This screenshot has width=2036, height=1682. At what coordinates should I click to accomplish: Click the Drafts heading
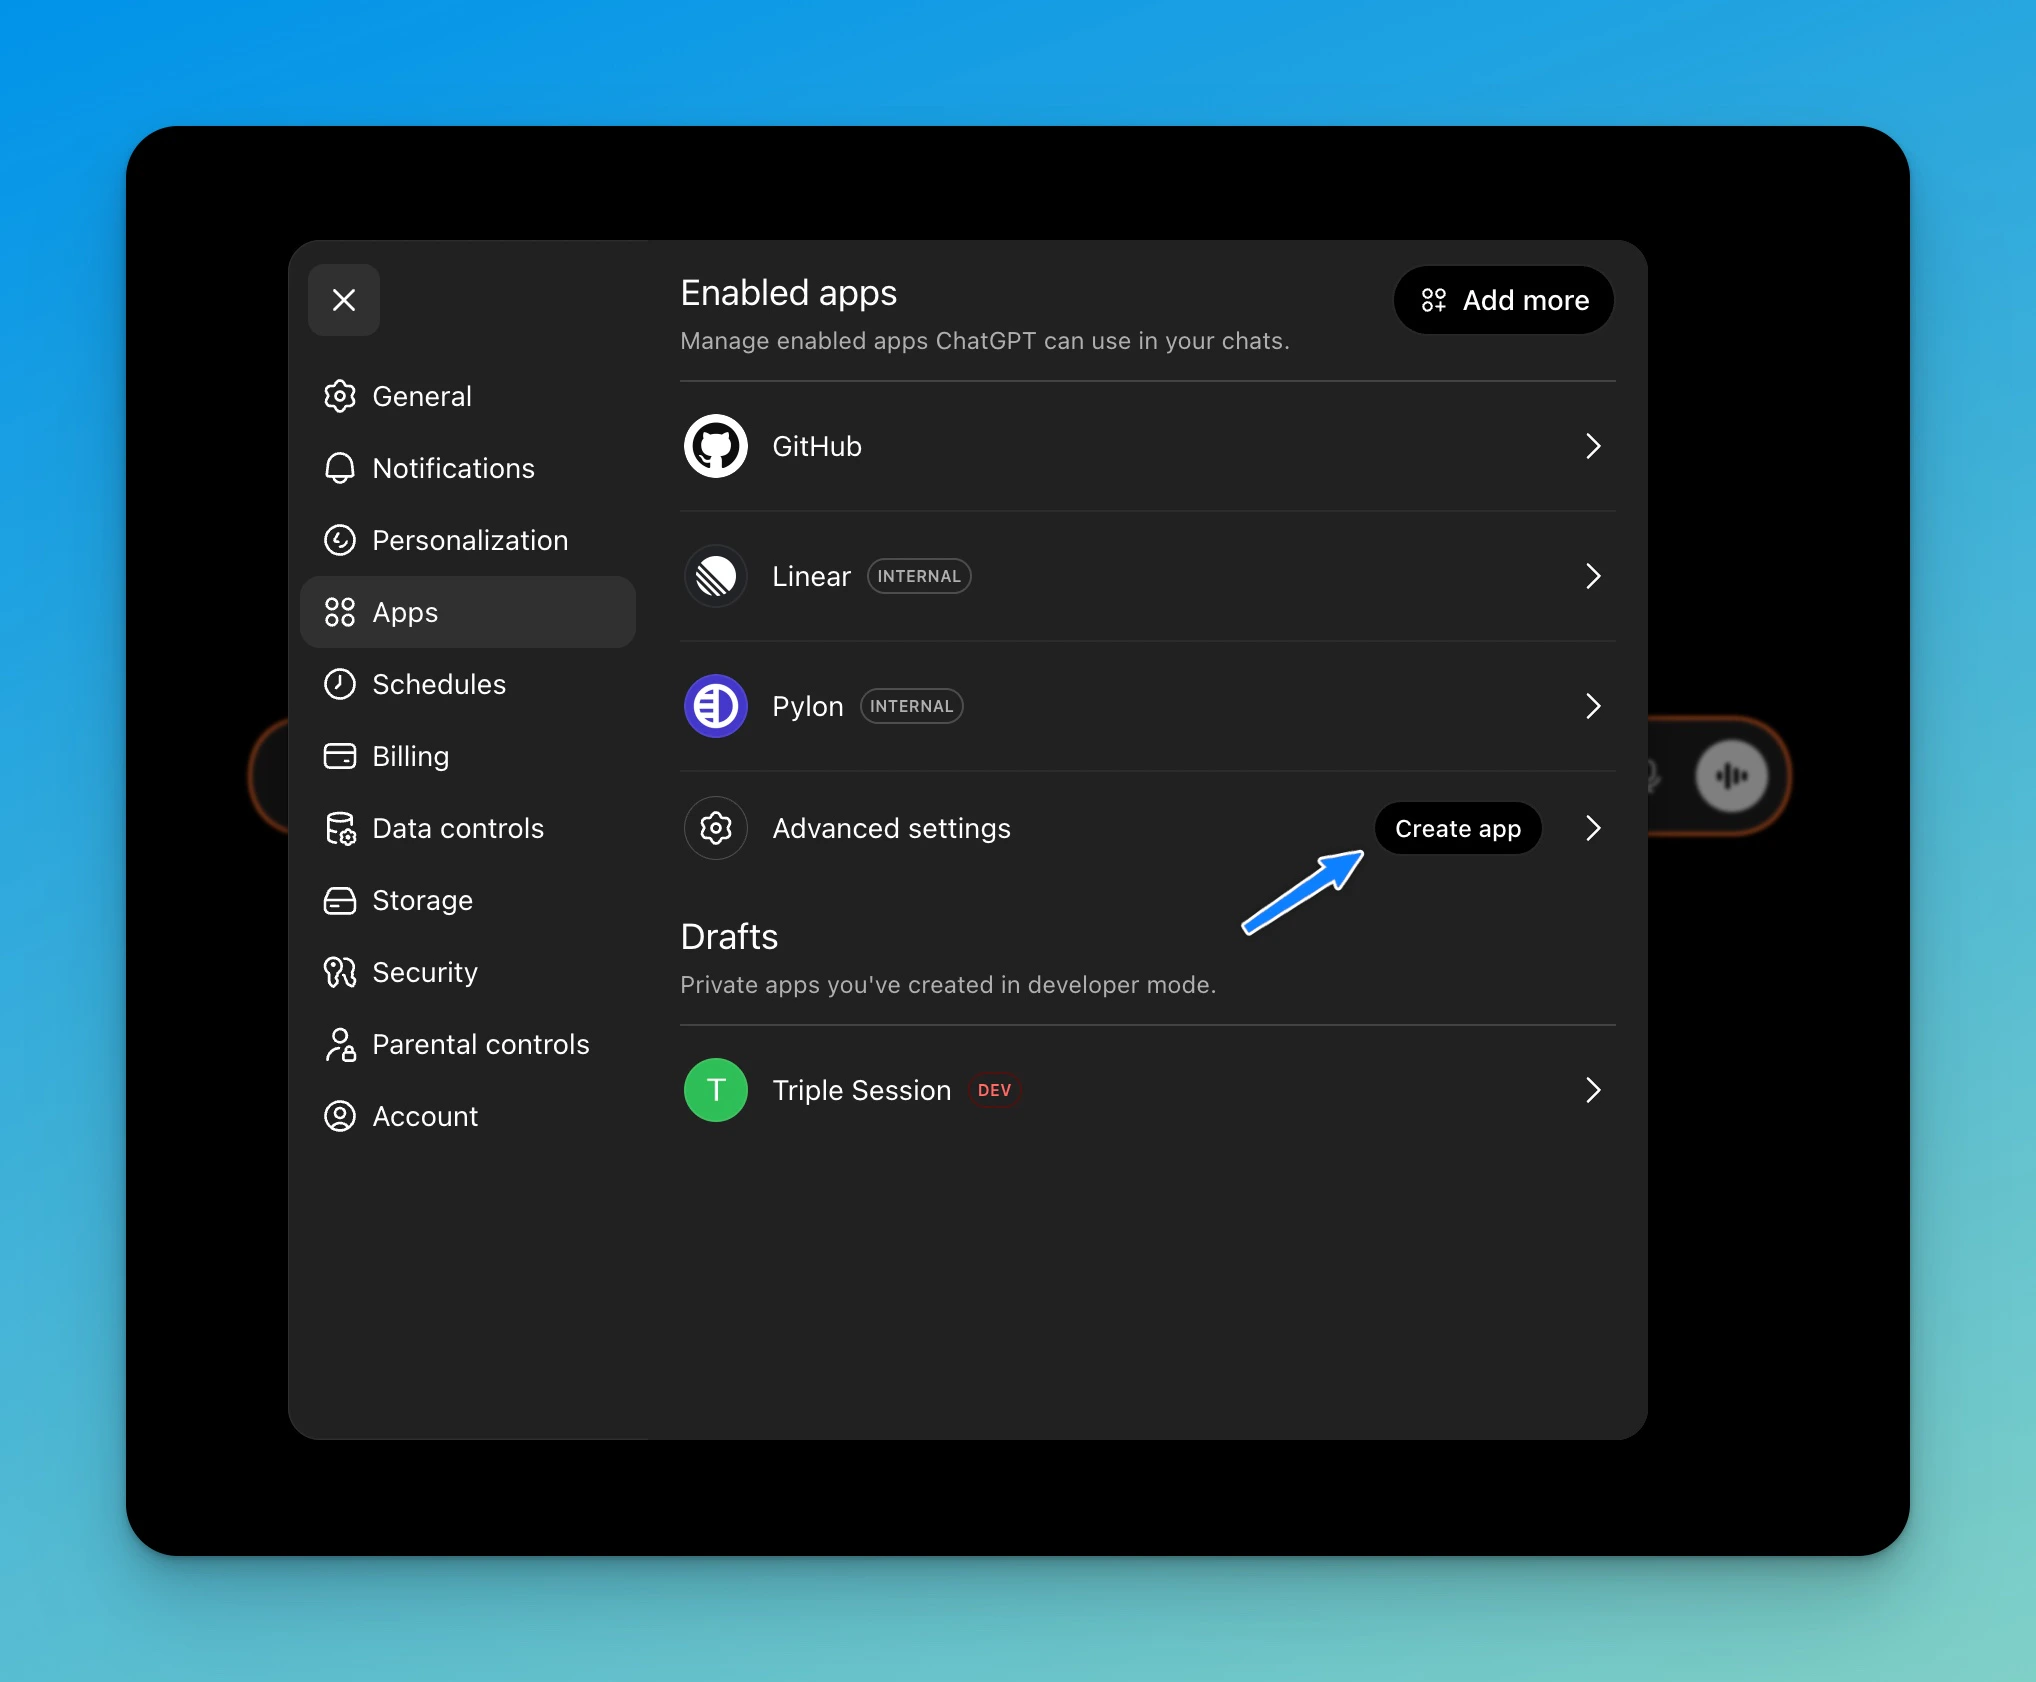(729, 937)
